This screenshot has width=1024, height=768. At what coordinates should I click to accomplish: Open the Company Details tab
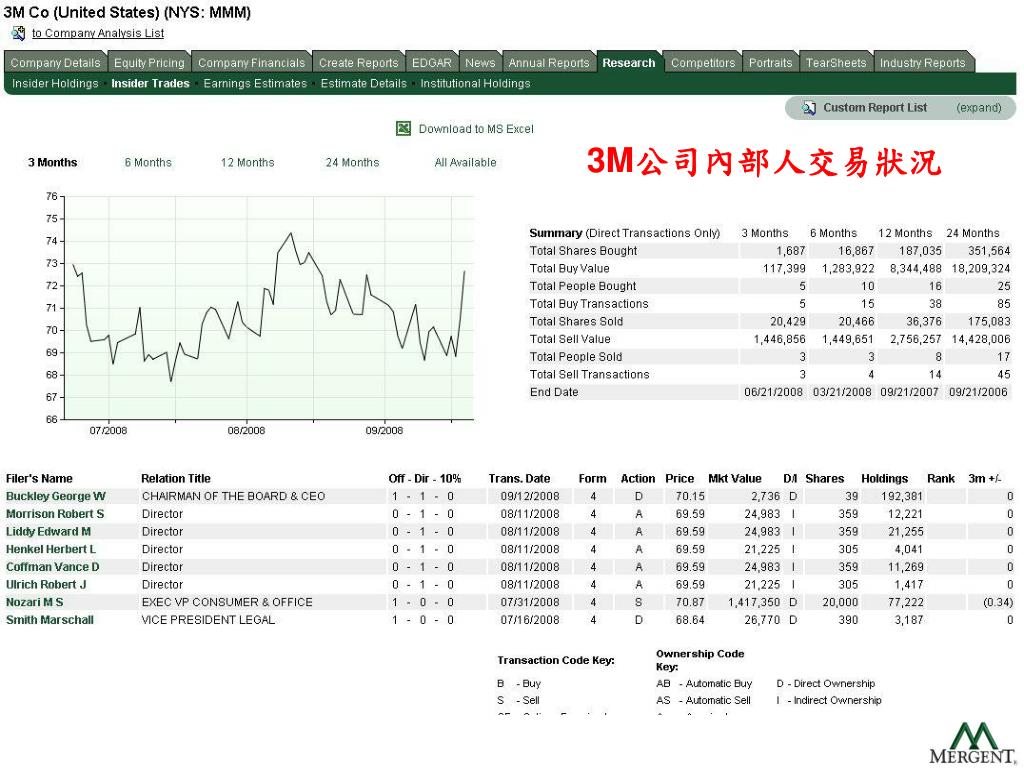click(56, 63)
